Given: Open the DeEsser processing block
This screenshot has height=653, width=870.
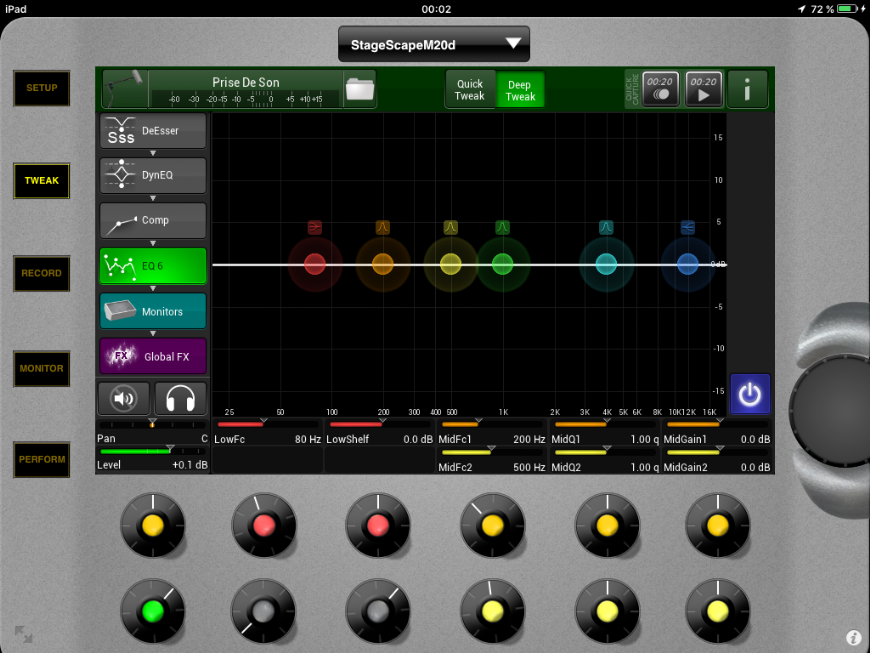Looking at the screenshot, I should [x=153, y=131].
